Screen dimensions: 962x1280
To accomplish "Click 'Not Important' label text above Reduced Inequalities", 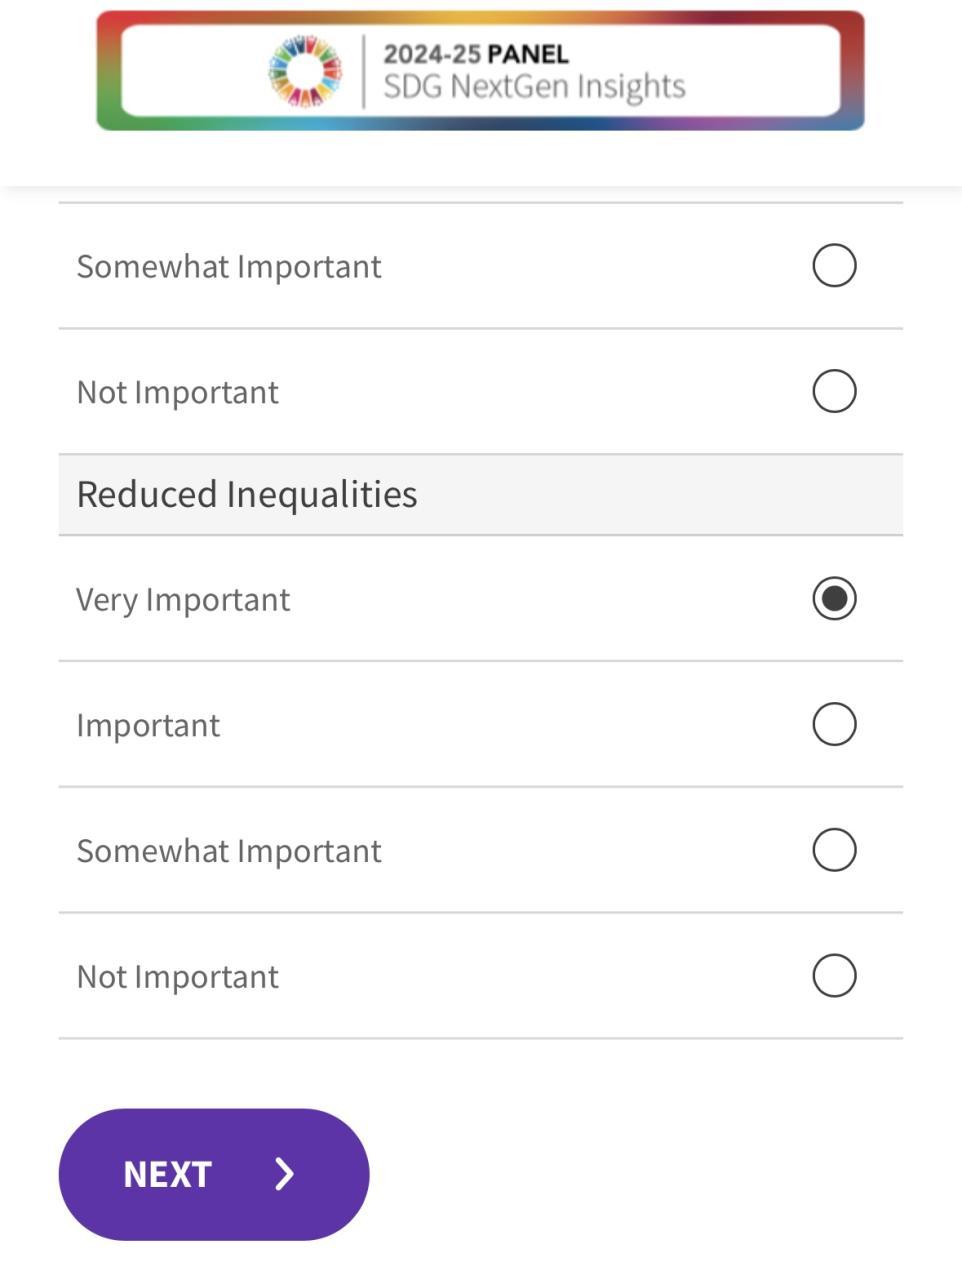I will point(177,392).
